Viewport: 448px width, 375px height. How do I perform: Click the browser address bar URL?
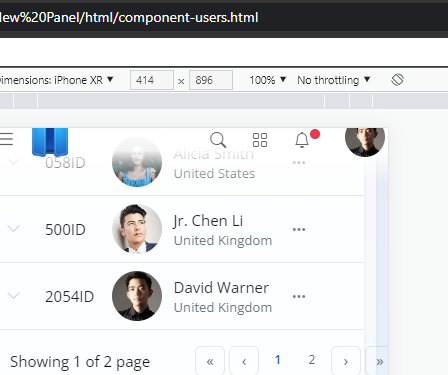point(129,17)
